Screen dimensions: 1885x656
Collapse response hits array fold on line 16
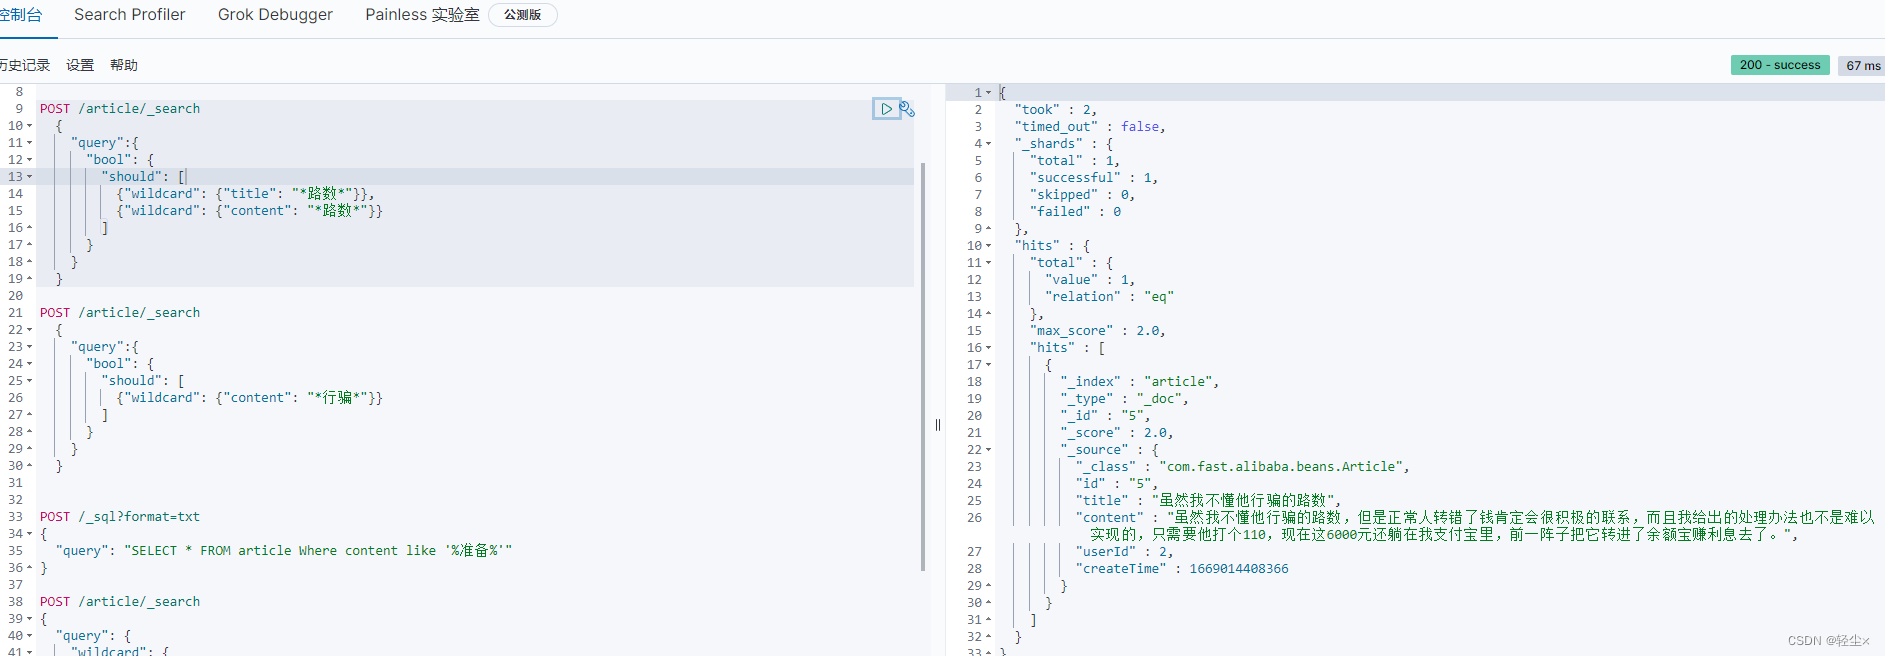(x=989, y=348)
